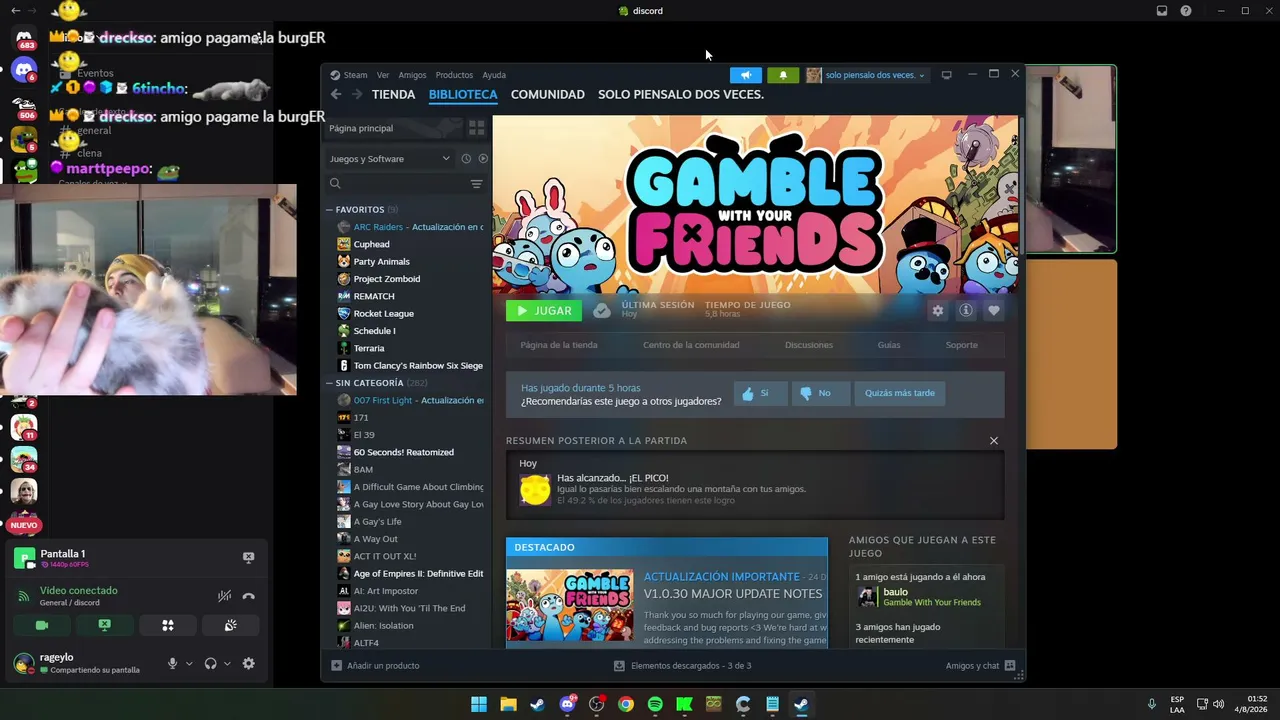The image size is (1280, 720).
Task: Deafen Discord headphones toggle
Action: pyautogui.click(x=211, y=663)
